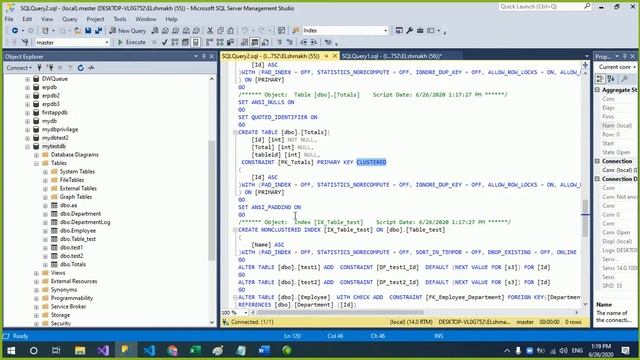Open Chrome from the taskbar

point(172,350)
